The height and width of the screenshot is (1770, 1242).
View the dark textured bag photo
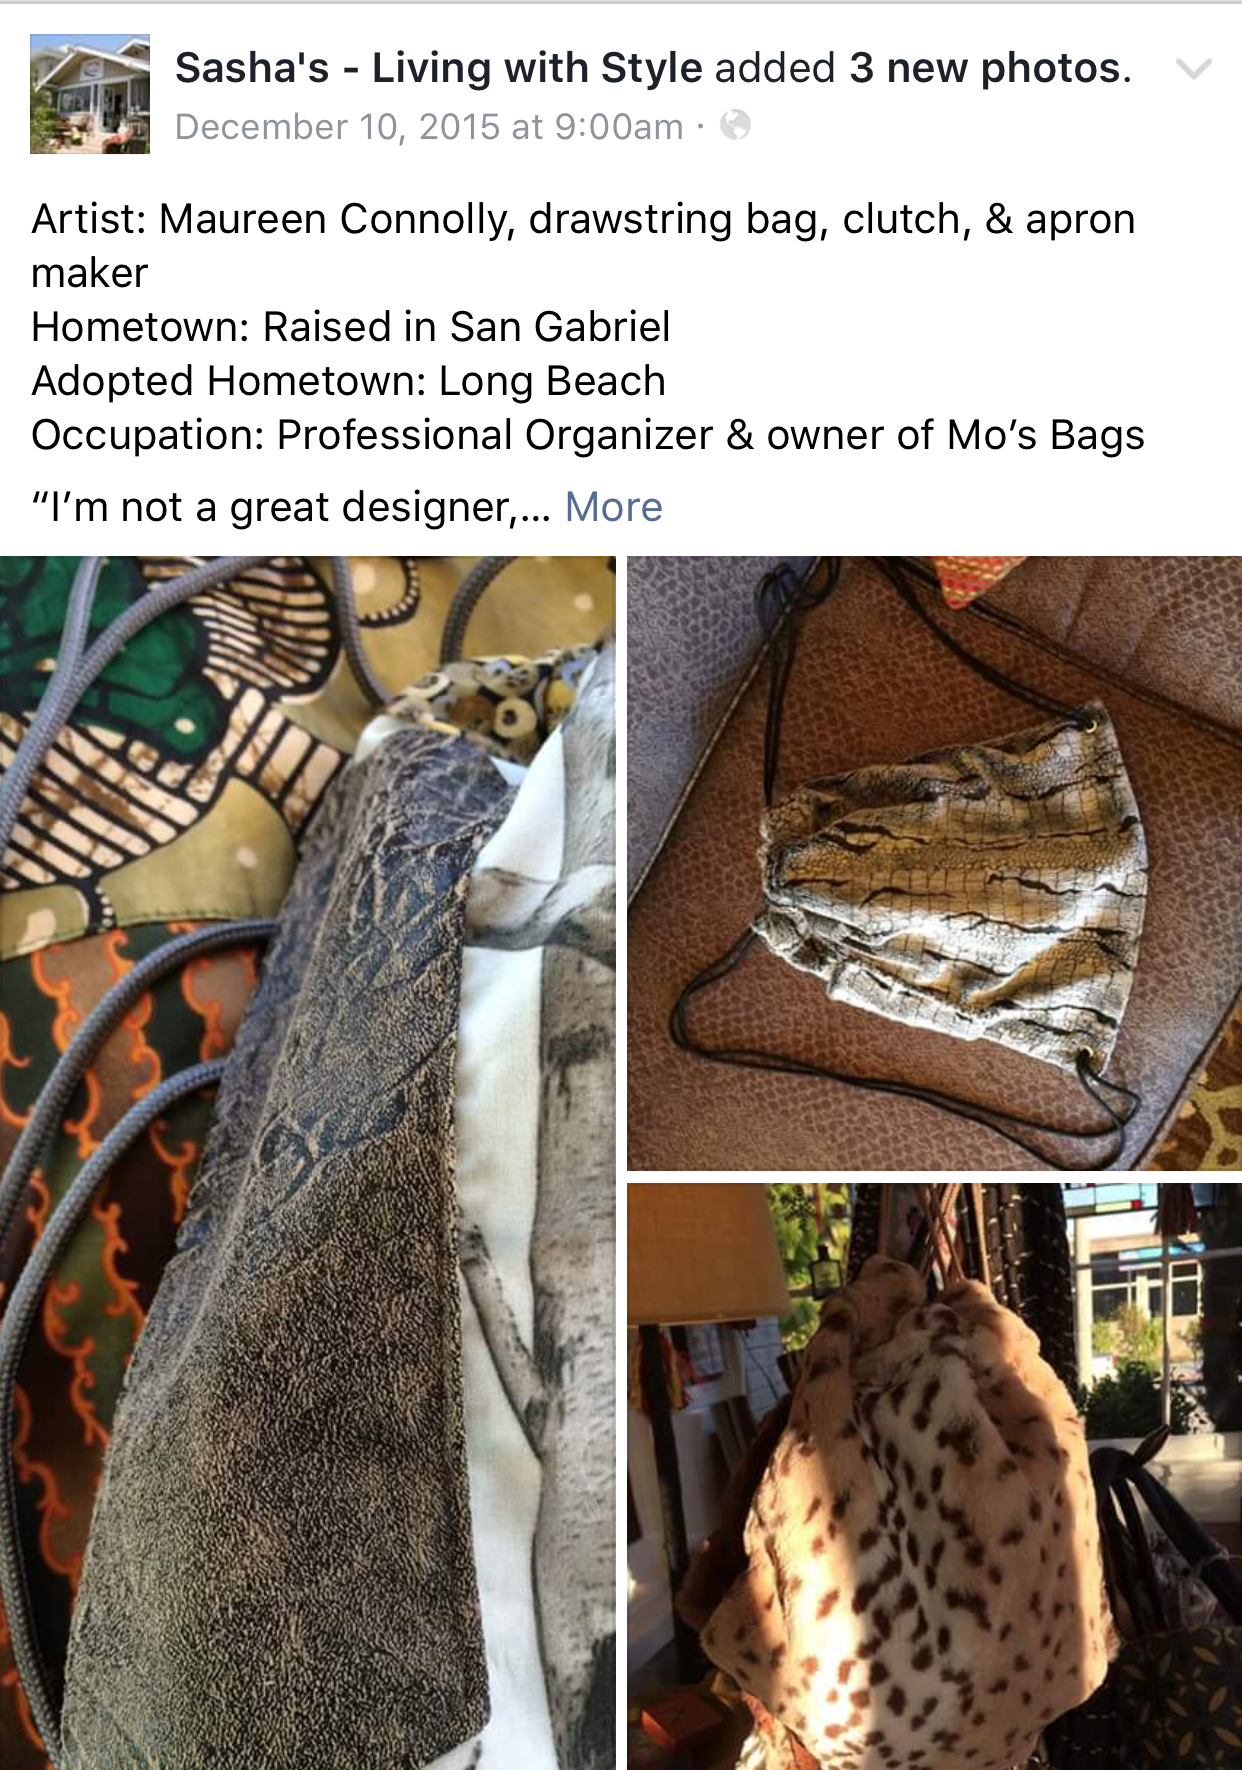(308, 1162)
